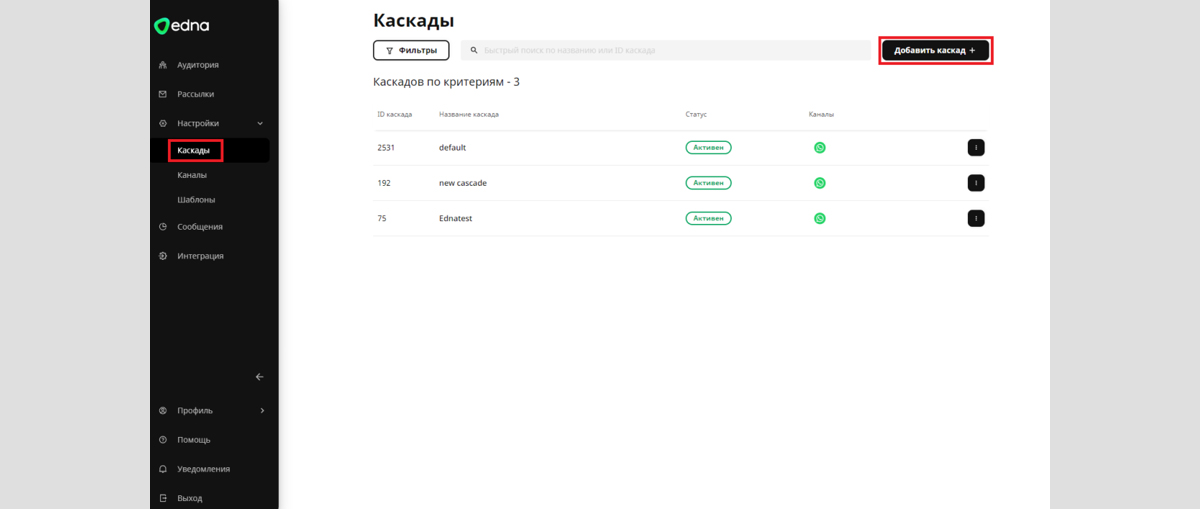Go to Аудитория in the sidebar

[x=197, y=65]
